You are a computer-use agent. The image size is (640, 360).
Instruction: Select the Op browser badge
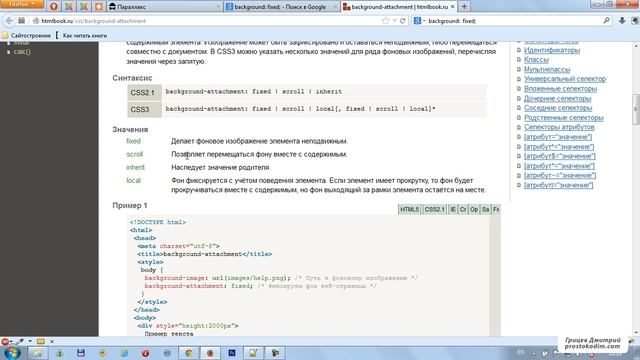[473, 209]
